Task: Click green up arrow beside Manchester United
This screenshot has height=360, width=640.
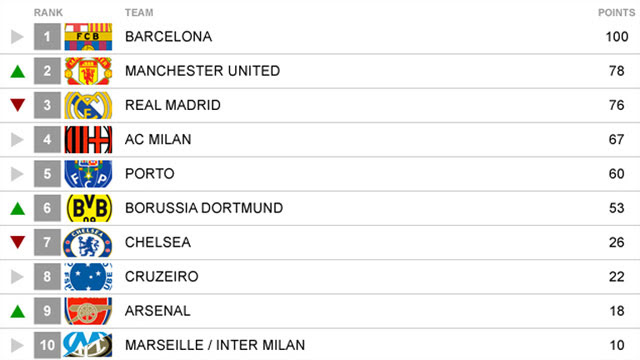Action: (18, 71)
